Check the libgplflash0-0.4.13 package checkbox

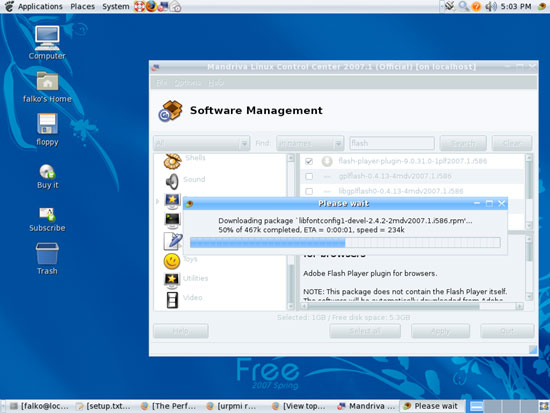309,191
